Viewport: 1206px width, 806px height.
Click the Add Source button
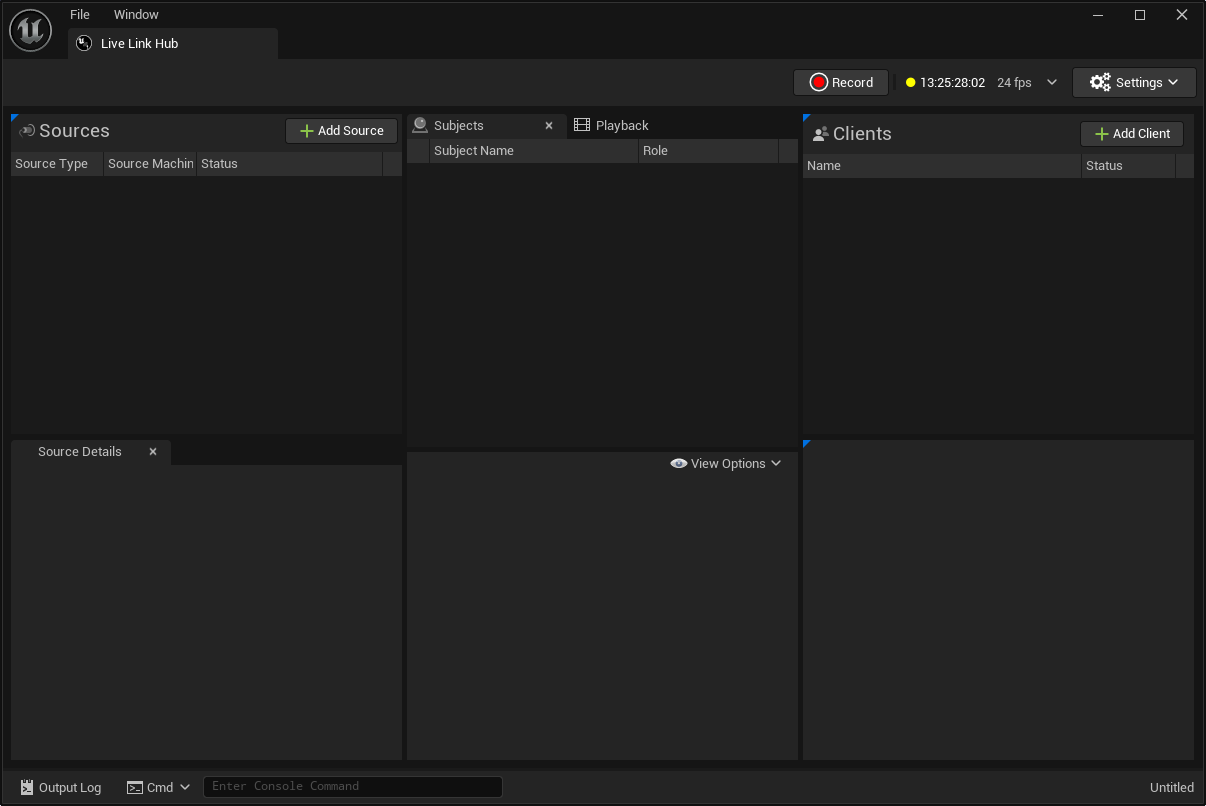(x=341, y=131)
